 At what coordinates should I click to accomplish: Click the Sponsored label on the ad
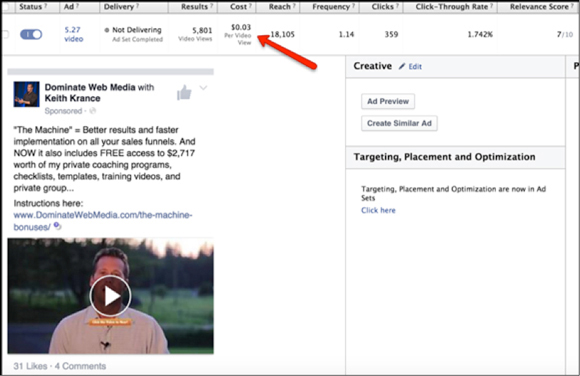[63, 111]
